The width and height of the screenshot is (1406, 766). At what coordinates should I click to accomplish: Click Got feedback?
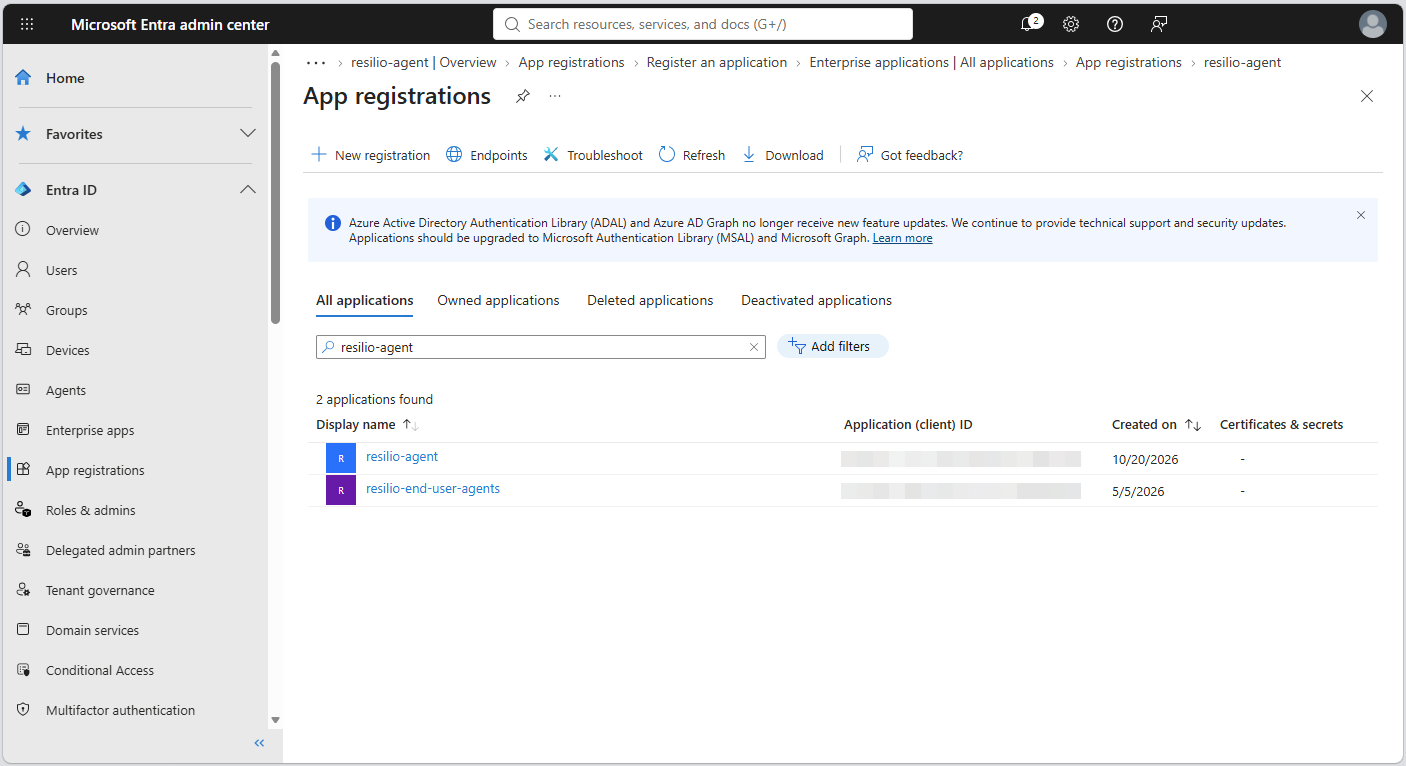click(910, 155)
